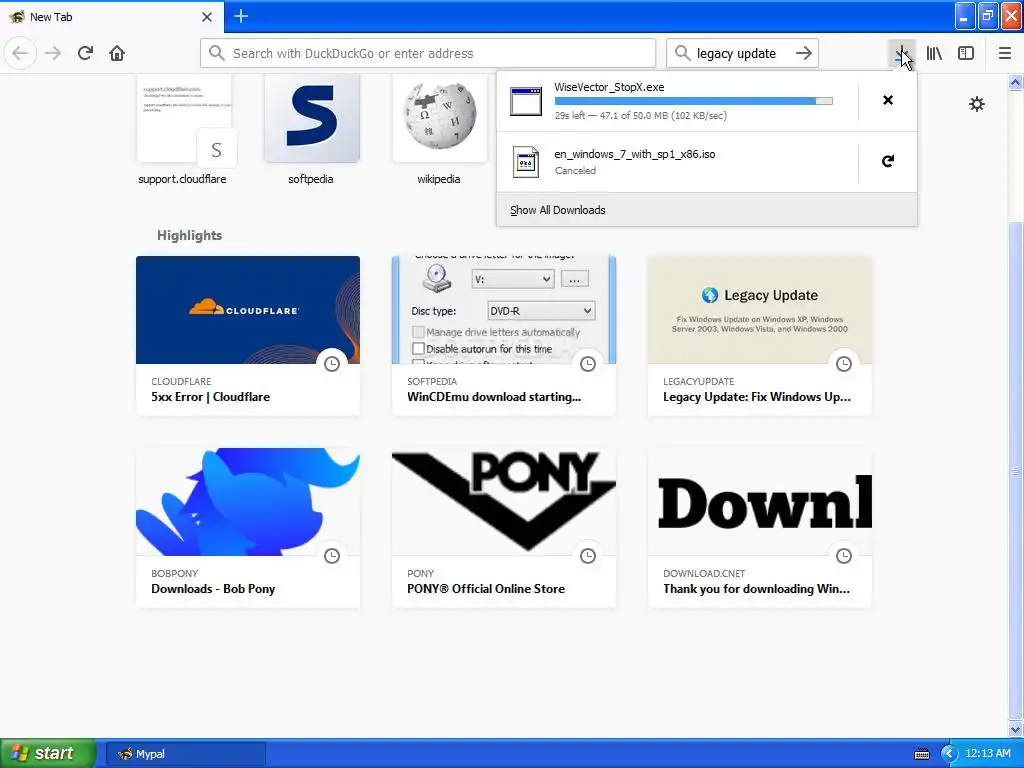Click history clock on PONY store card
1024x768 pixels.
588,556
